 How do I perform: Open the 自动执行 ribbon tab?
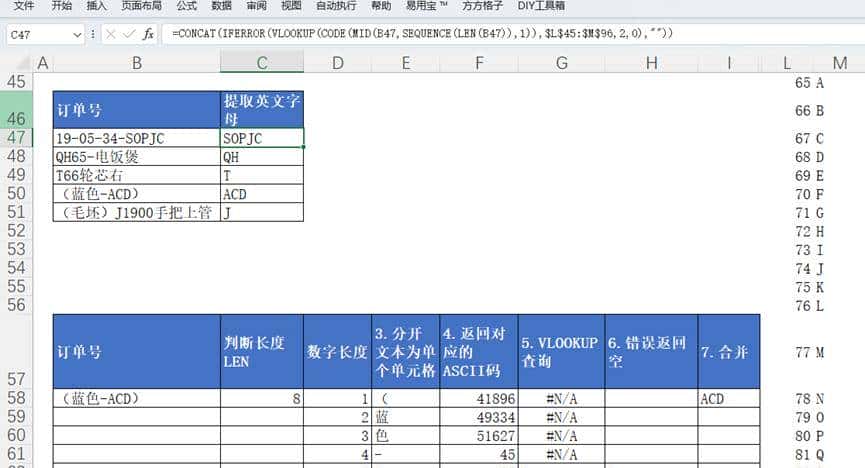[336, 6]
